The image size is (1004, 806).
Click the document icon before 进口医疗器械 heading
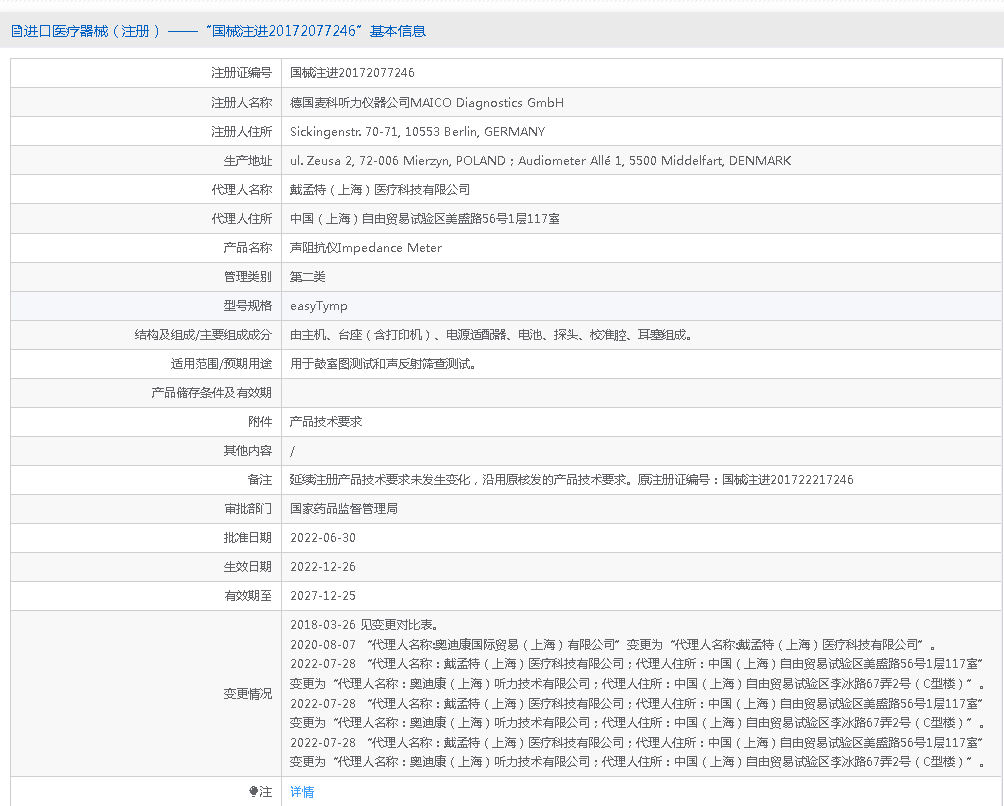[x=17, y=31]
